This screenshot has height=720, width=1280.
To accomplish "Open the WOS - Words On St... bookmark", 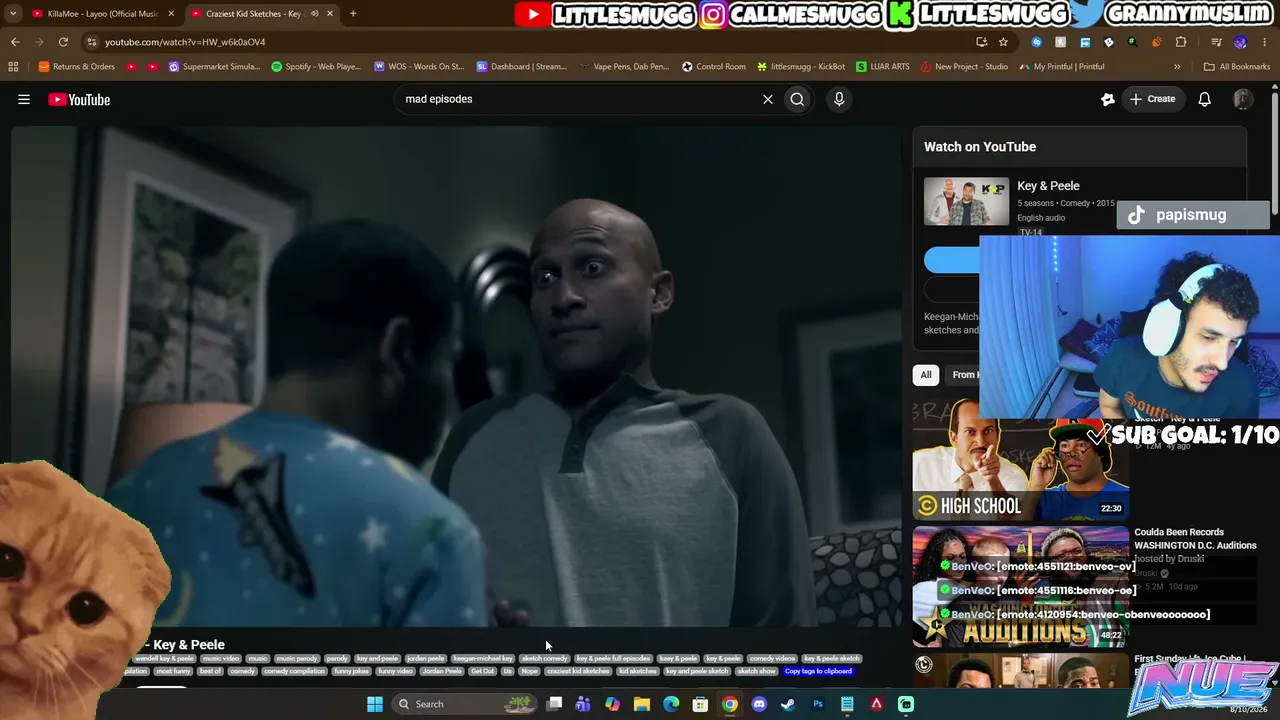I will coord(419,67).
